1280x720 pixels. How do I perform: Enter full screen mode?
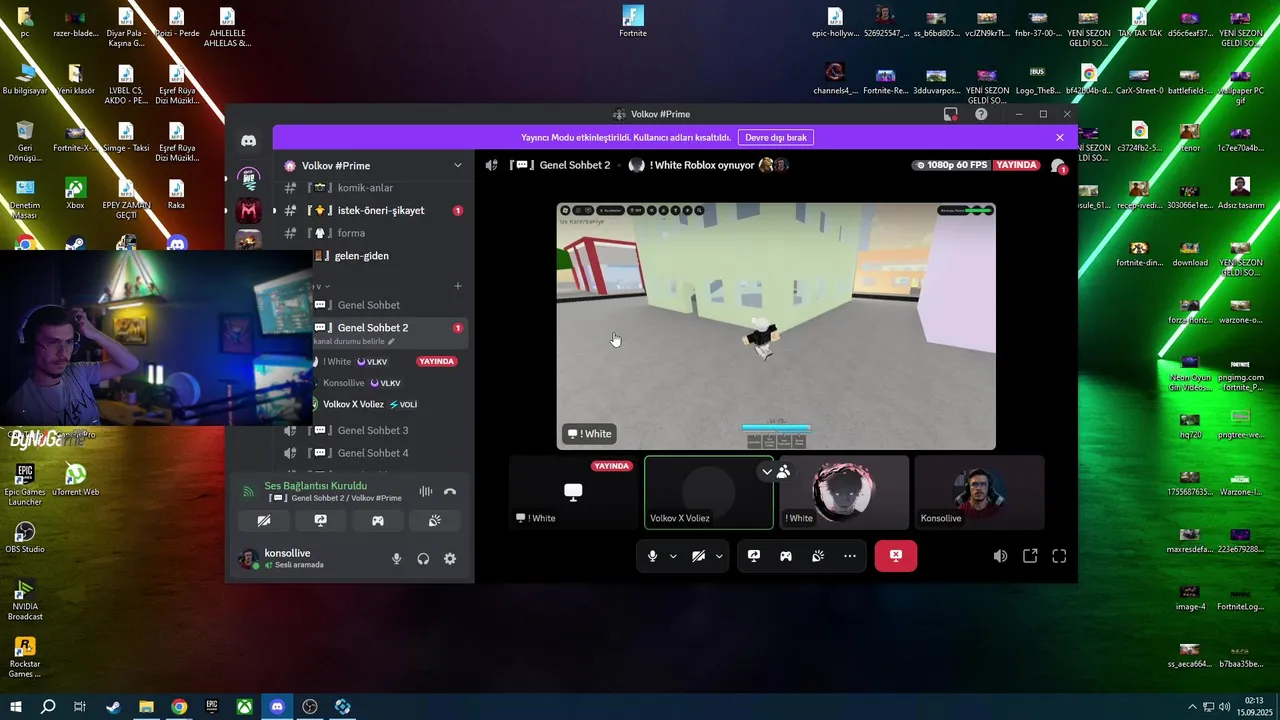pos(1059,556)
